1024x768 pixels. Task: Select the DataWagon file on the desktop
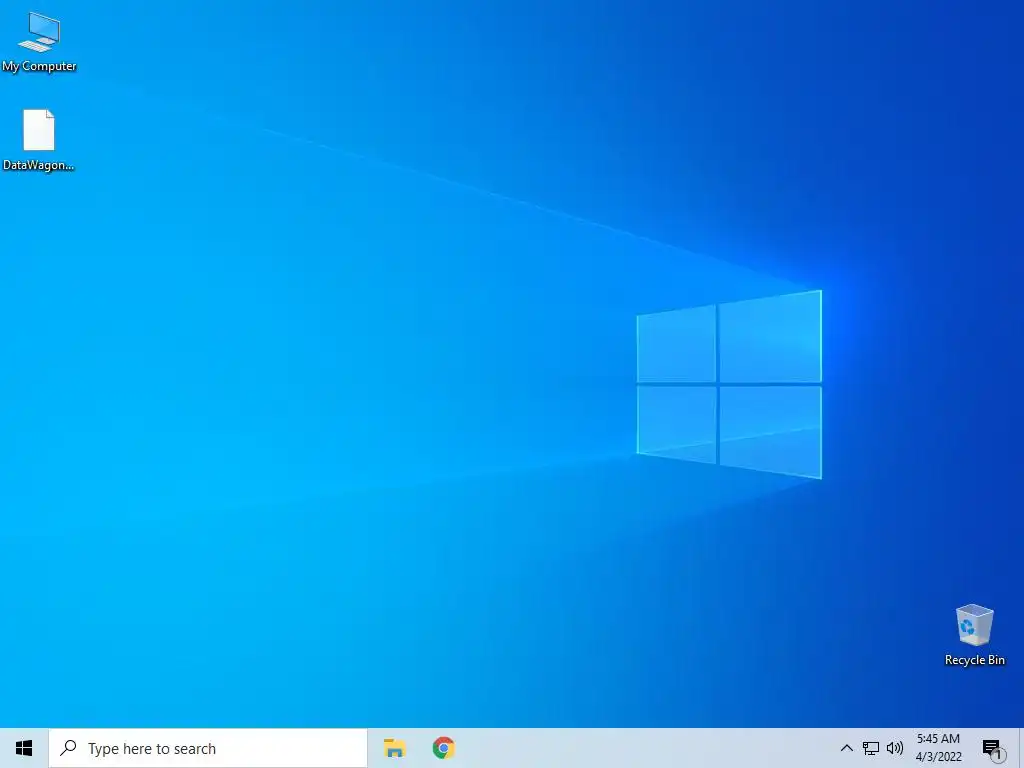click(x=39, y=140)
